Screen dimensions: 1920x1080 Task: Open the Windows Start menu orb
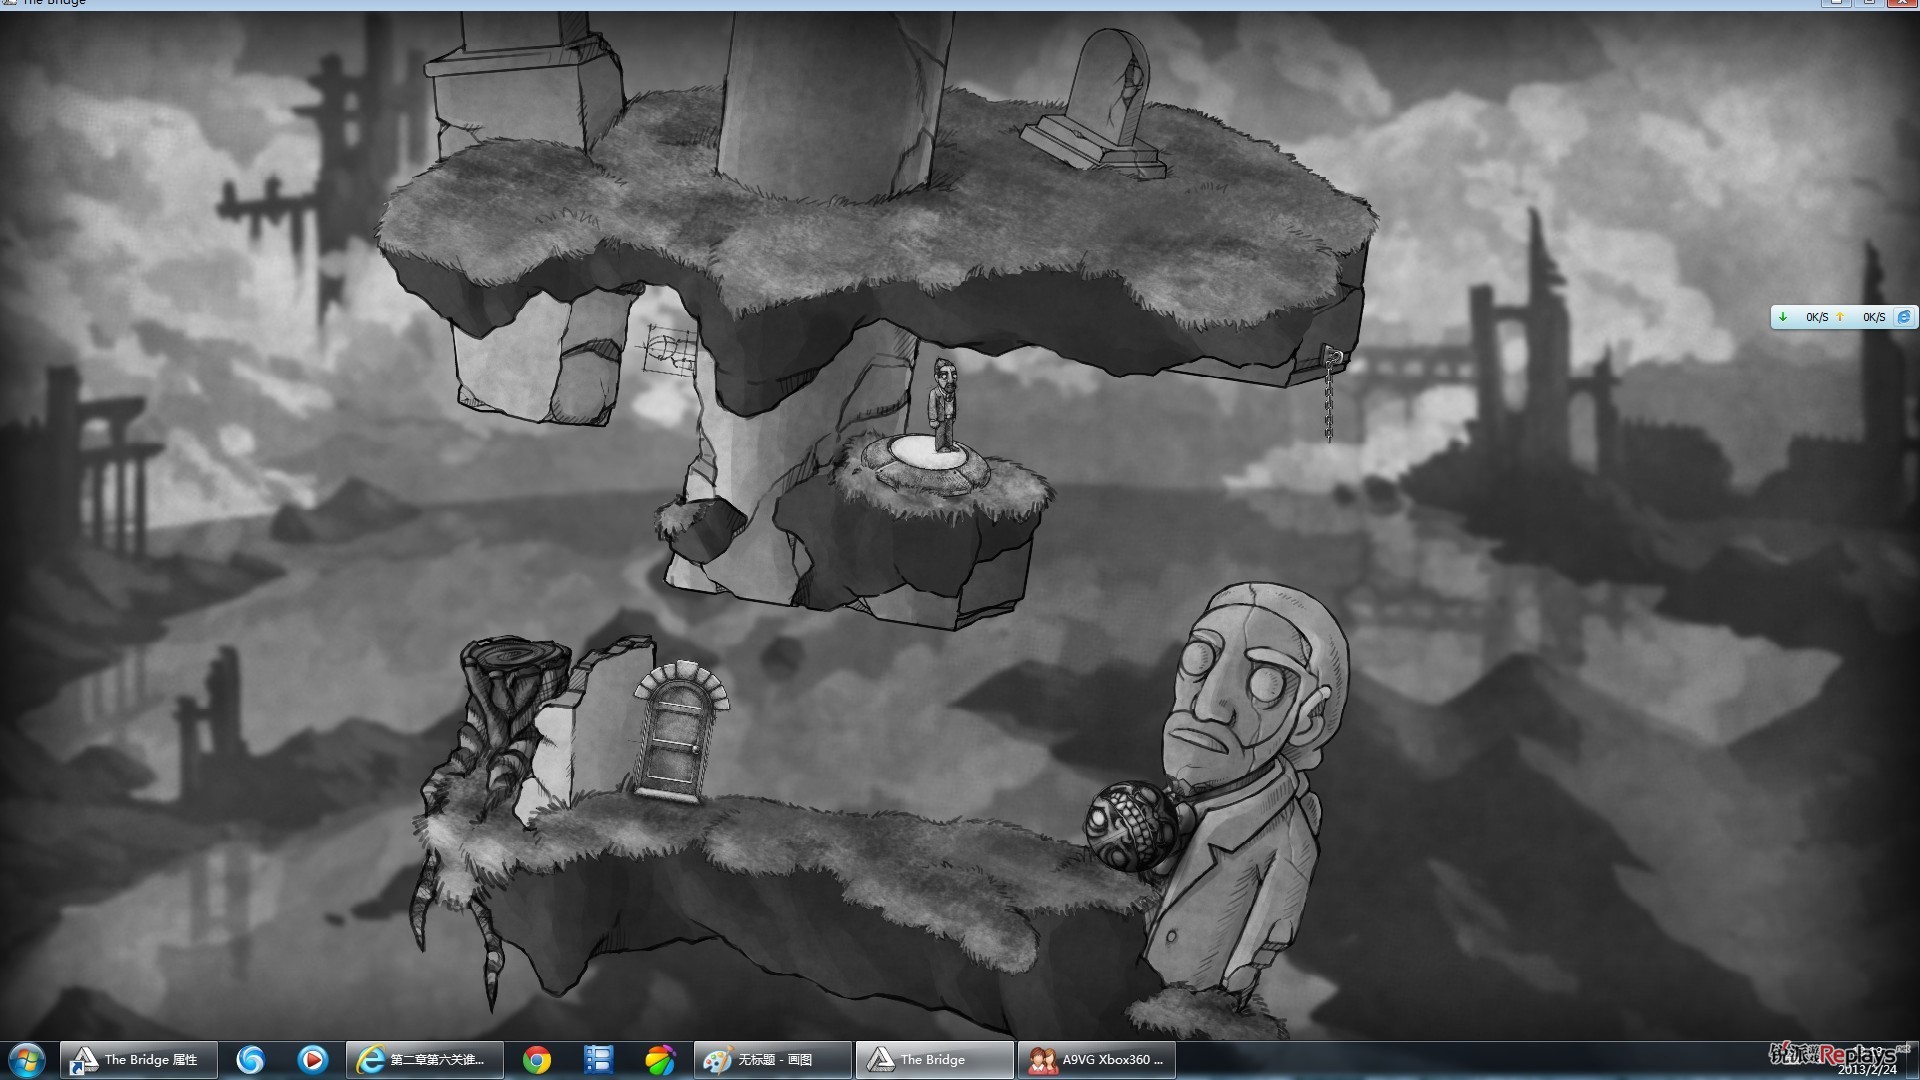coord(27,1059)
